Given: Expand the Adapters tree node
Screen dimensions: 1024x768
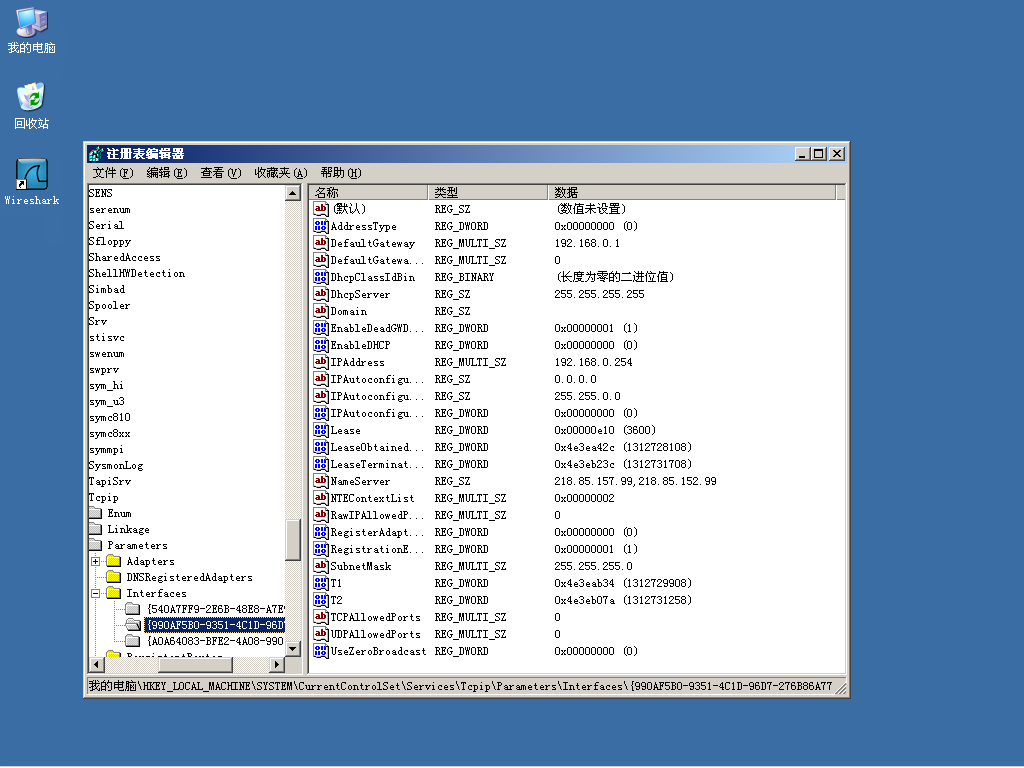Looking at the screenshot, I should point(95,561).
